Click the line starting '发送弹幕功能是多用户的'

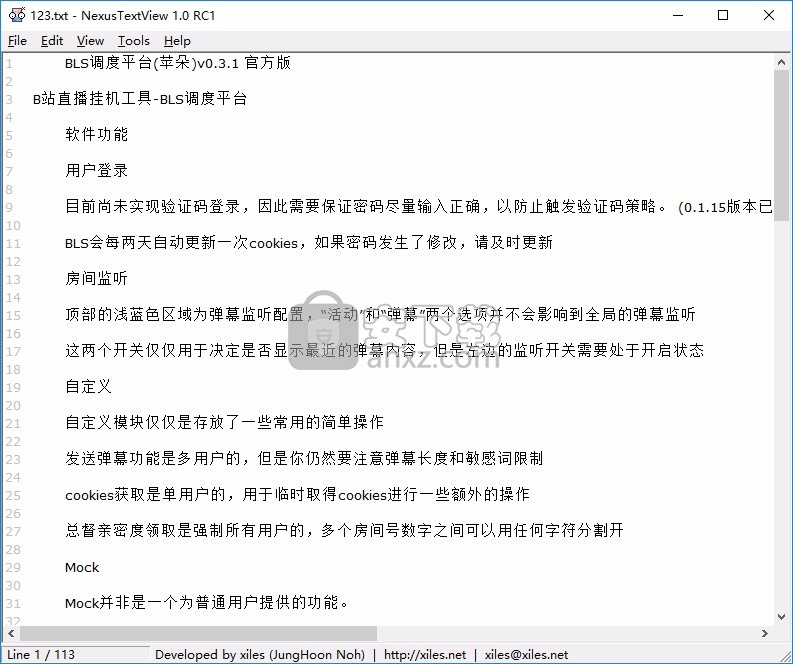point(304,458)
